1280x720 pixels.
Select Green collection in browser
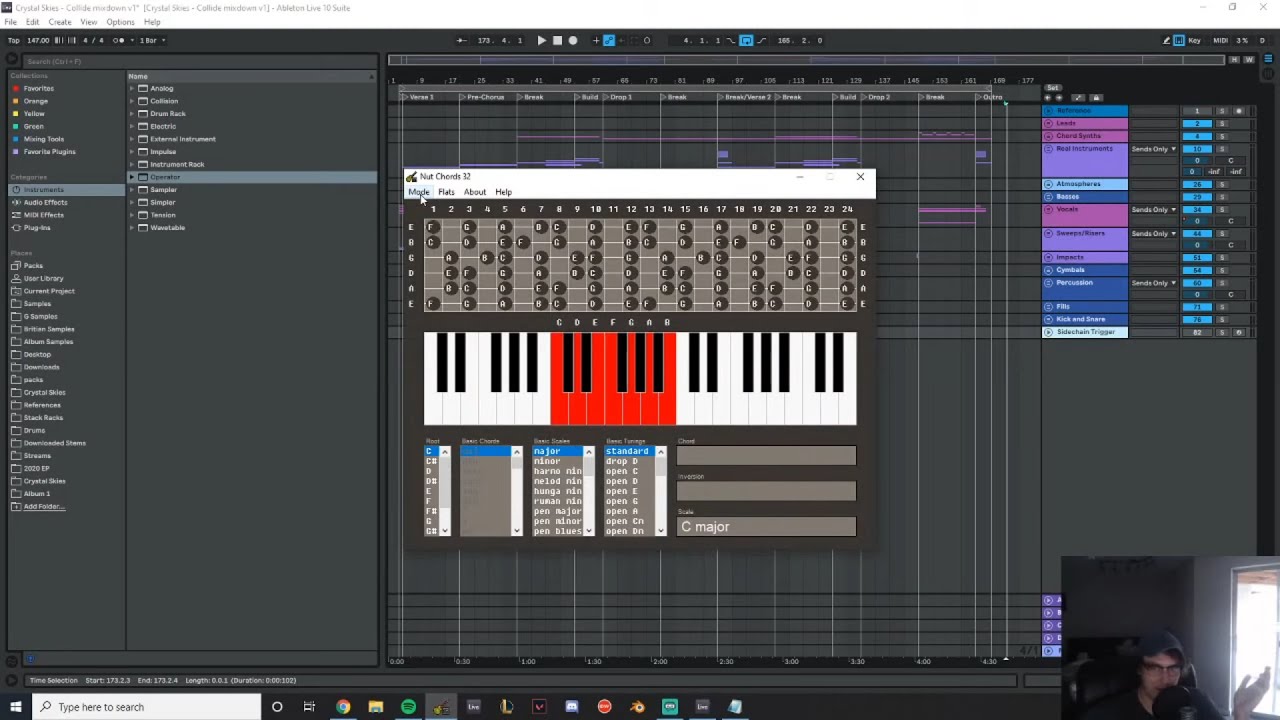[33, 126]
